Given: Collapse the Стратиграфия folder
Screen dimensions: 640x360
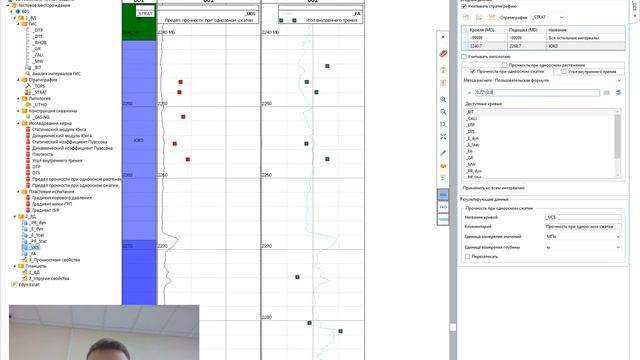Looking at the screenshot, I should click(18, 80).
